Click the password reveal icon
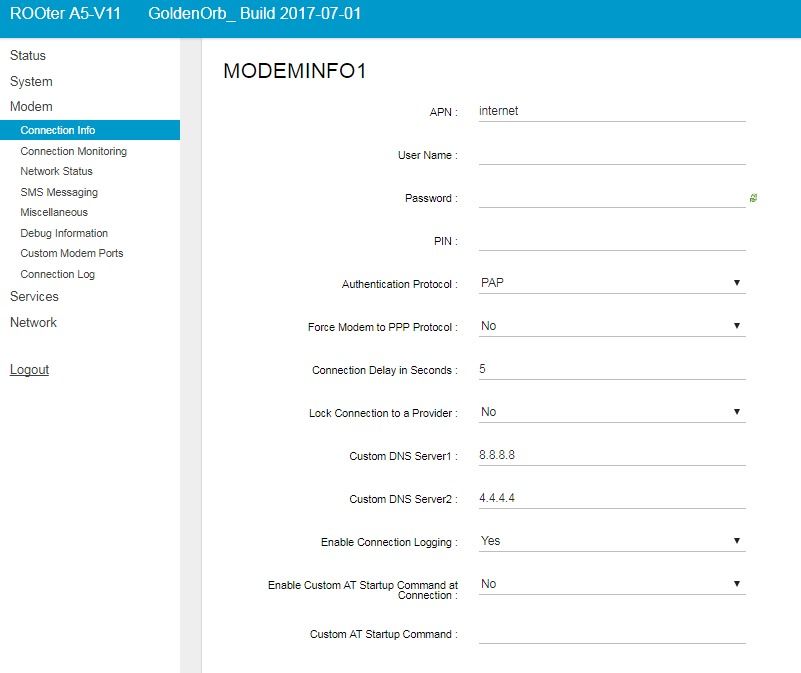 click(x=753, y=198)
